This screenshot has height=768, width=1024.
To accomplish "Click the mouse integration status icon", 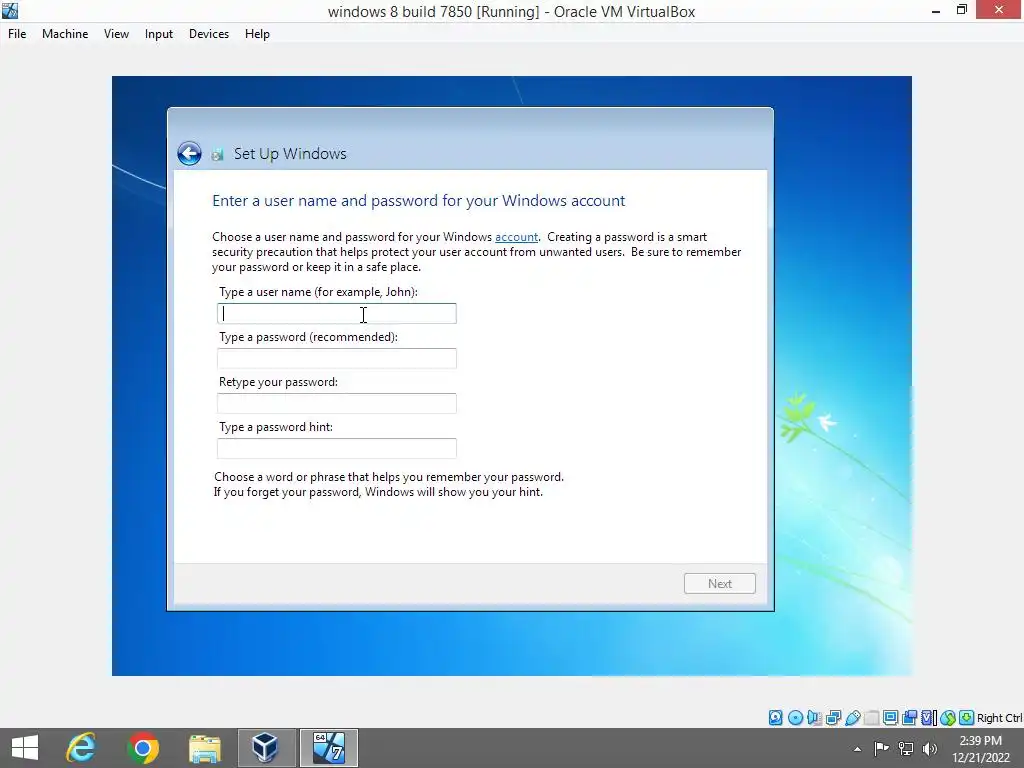I will pyautogui.click(x=948, y=718).
